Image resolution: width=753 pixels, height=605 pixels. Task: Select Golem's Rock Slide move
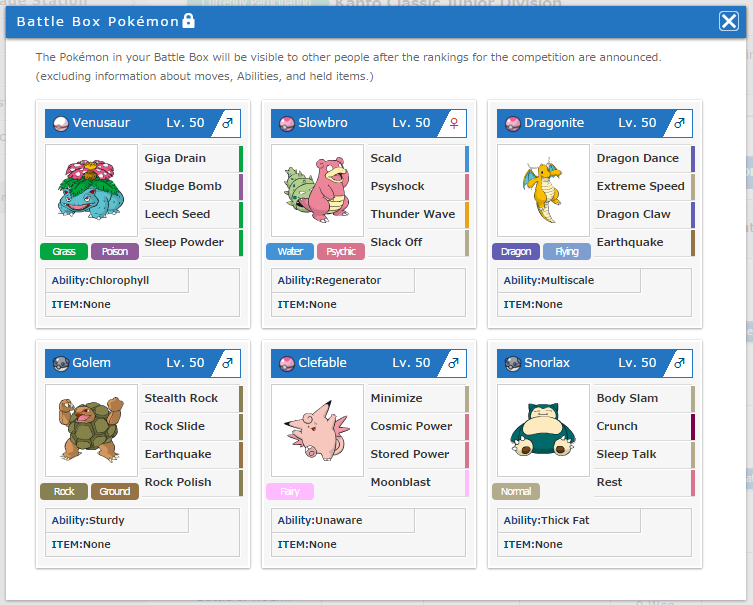coord(192,426)
